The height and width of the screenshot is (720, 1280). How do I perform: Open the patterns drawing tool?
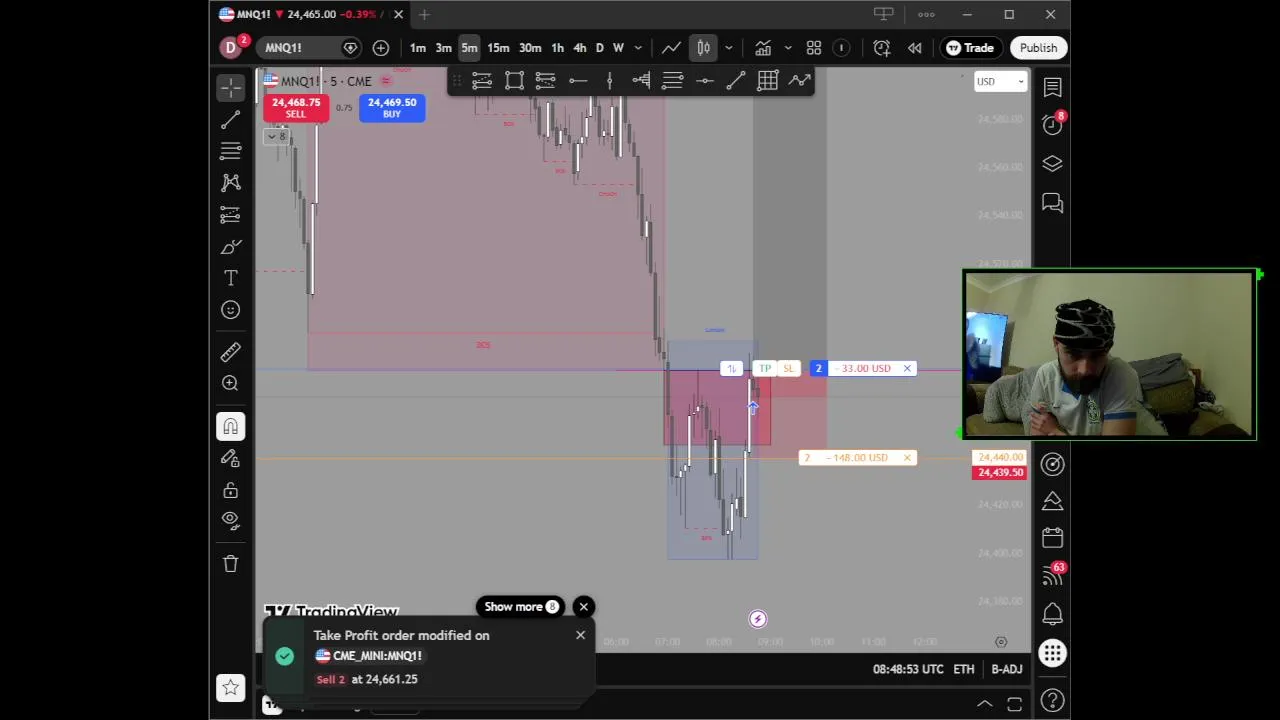point(231,182)
